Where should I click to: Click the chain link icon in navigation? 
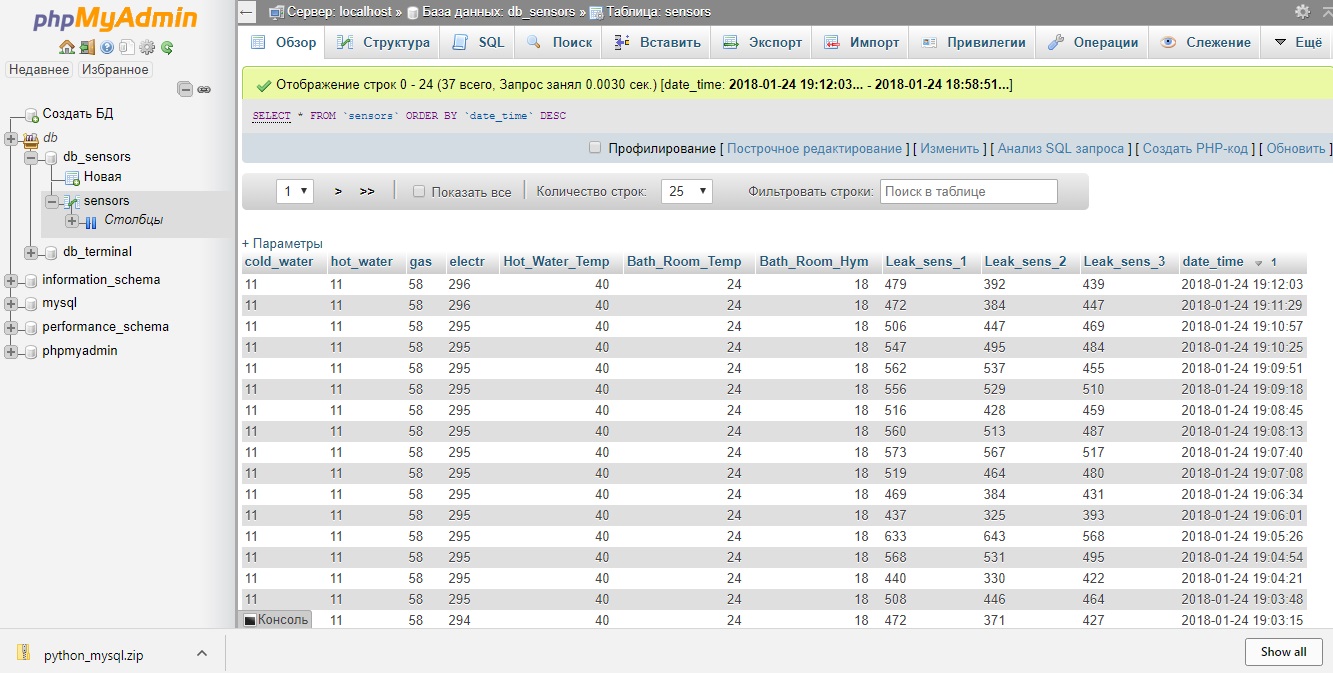[x=204, y=89]
